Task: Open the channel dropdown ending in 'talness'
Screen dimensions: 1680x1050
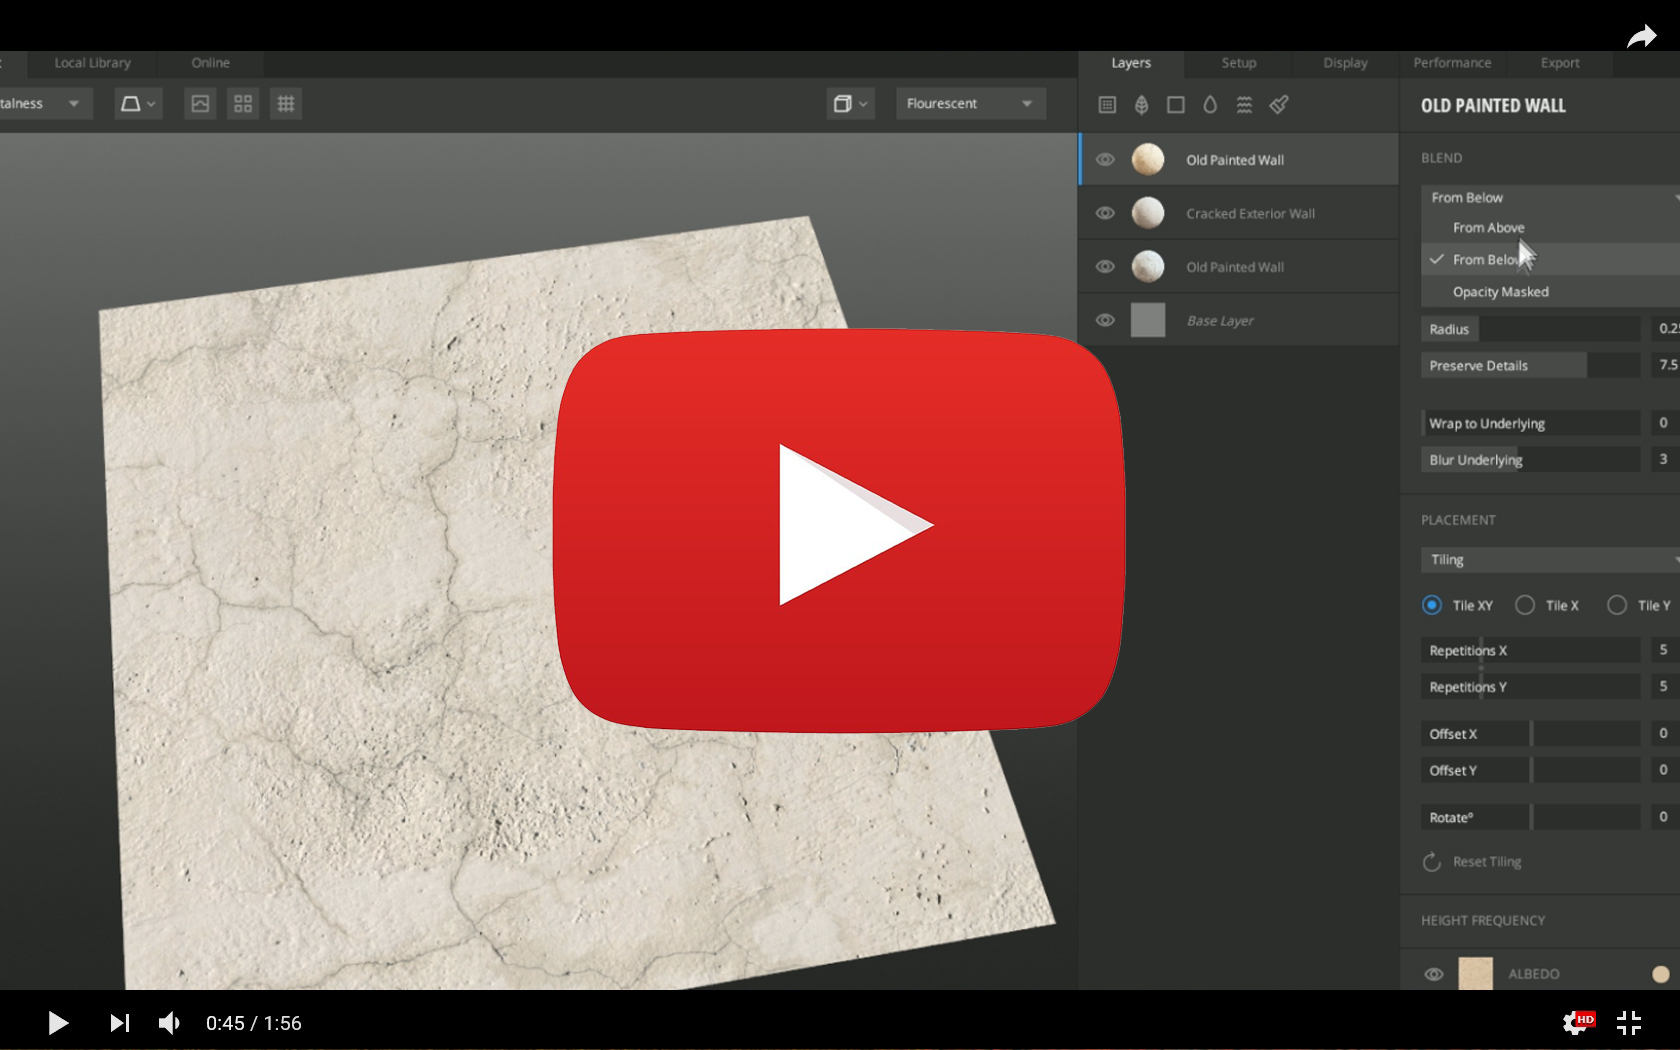Action: click(45, 104)
